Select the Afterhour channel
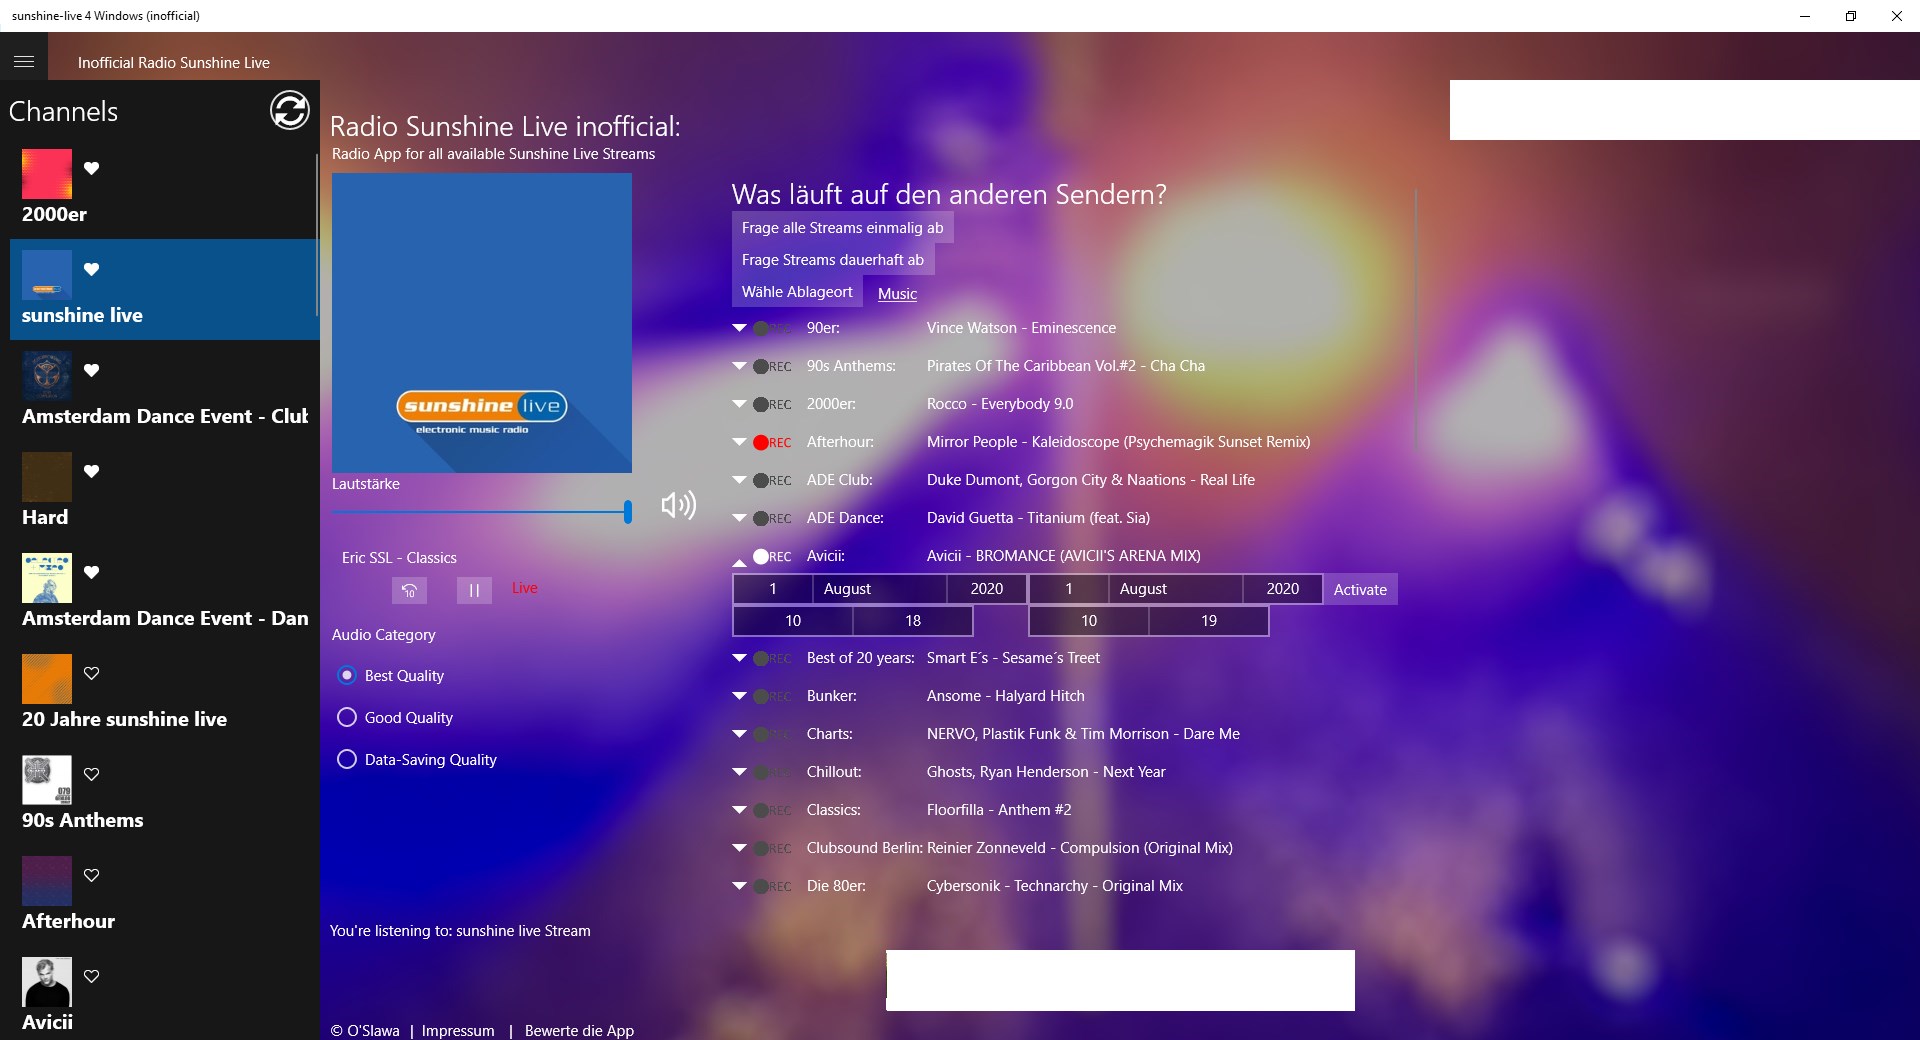This screenshot has height=1040, width=1920. (x=165, y=895)
